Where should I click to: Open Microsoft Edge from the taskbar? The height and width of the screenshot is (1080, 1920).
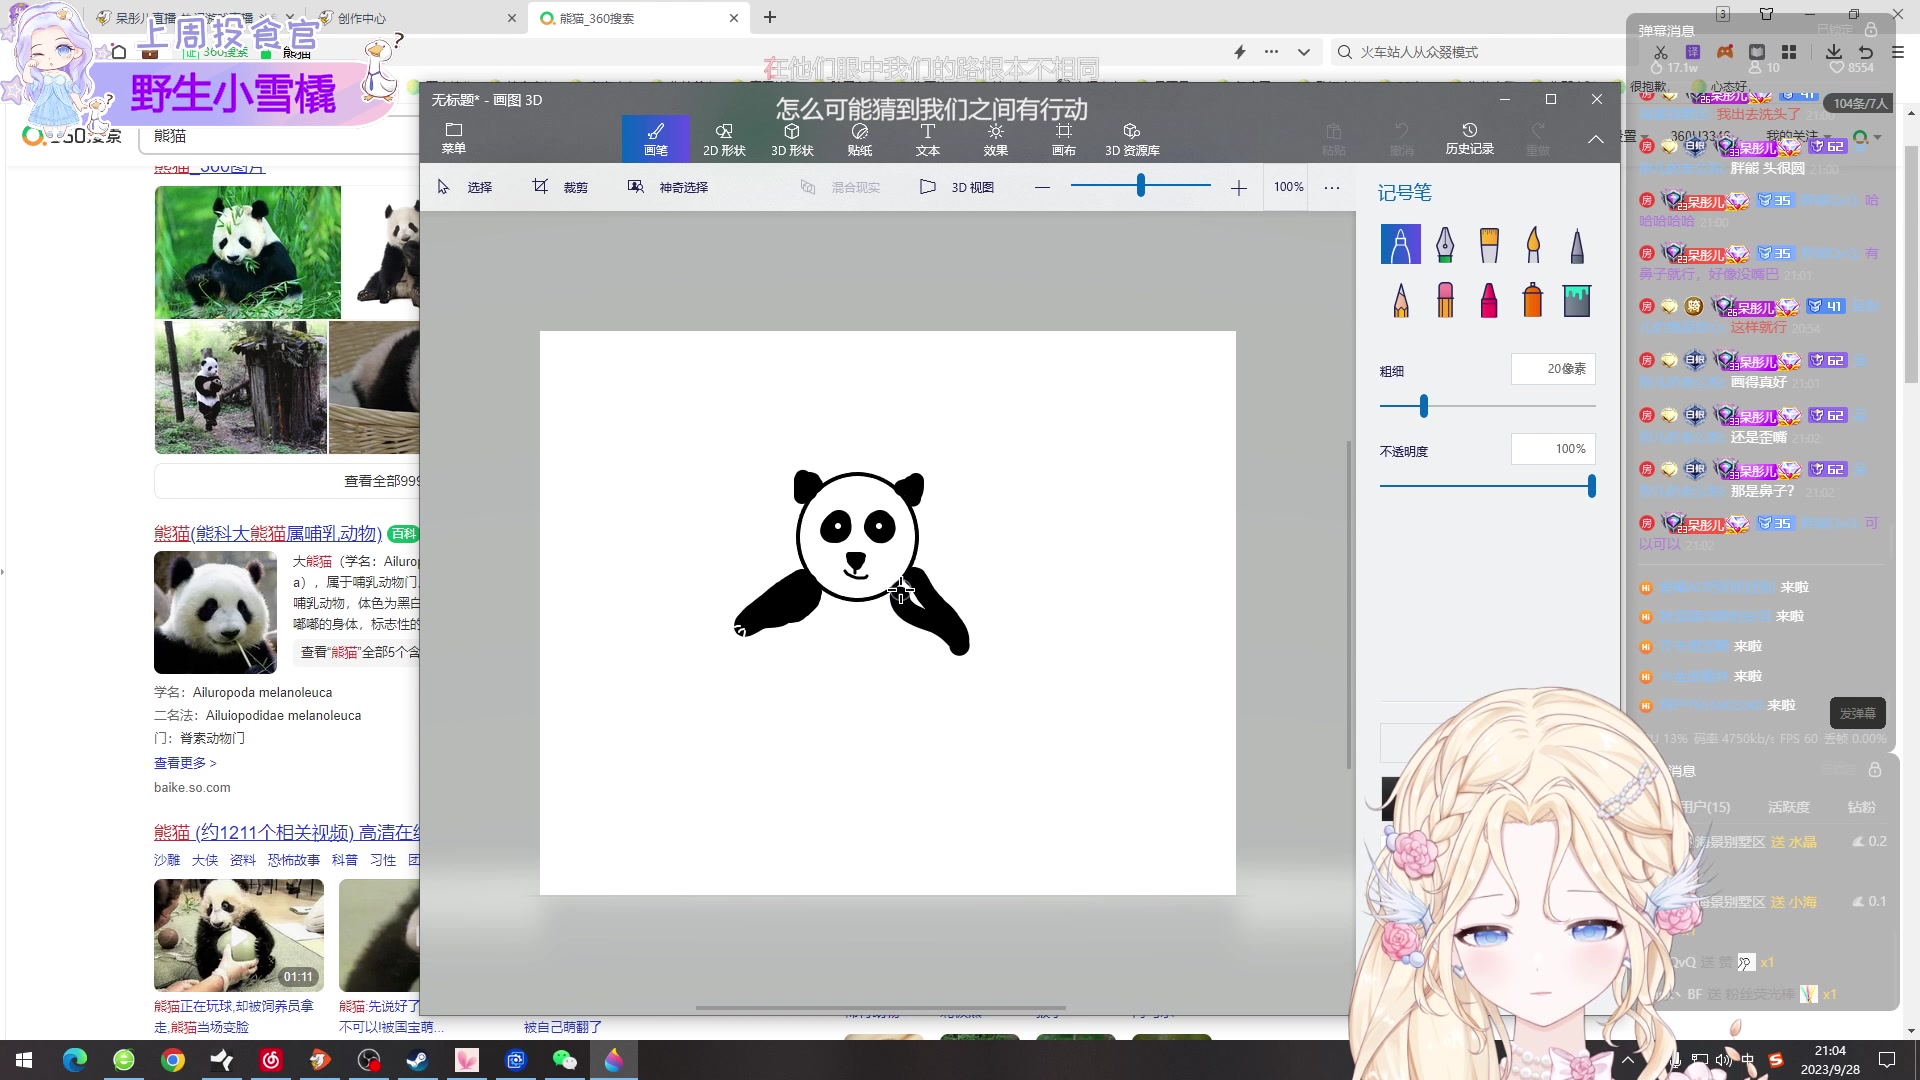[75, 1060]
